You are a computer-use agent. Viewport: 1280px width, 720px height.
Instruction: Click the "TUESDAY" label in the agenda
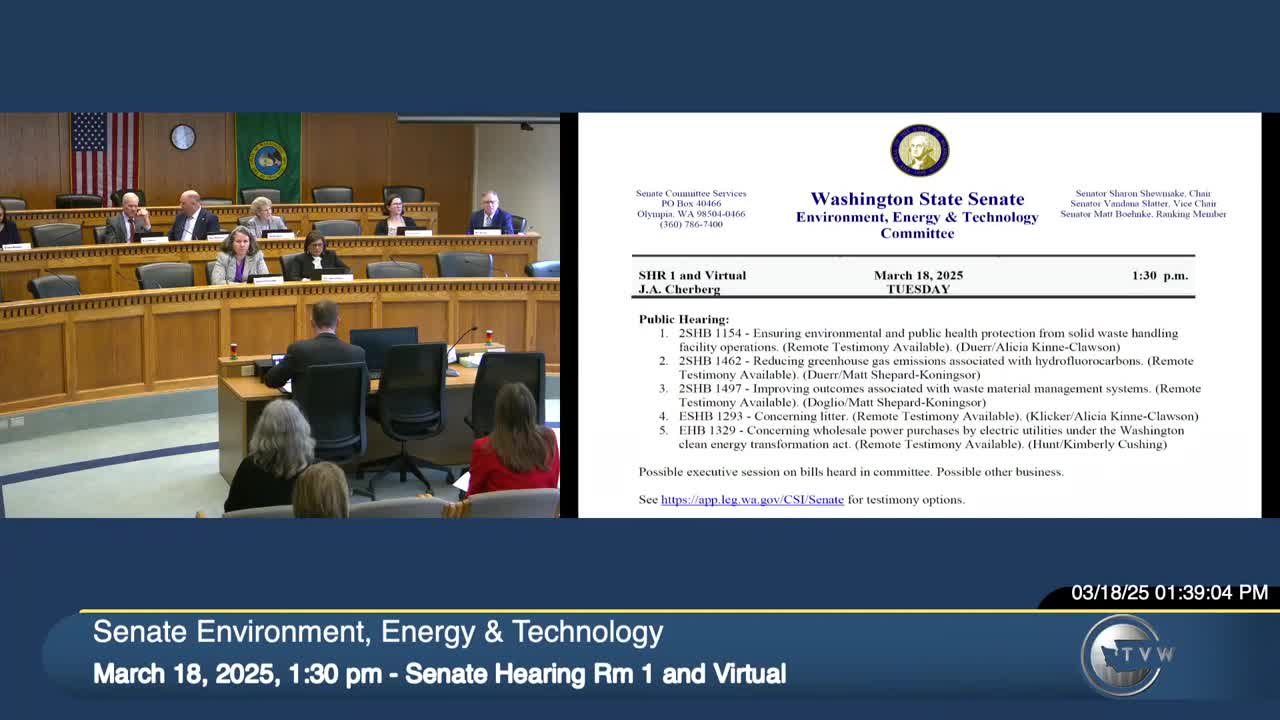pyautogui.click(x=918, y=289)
